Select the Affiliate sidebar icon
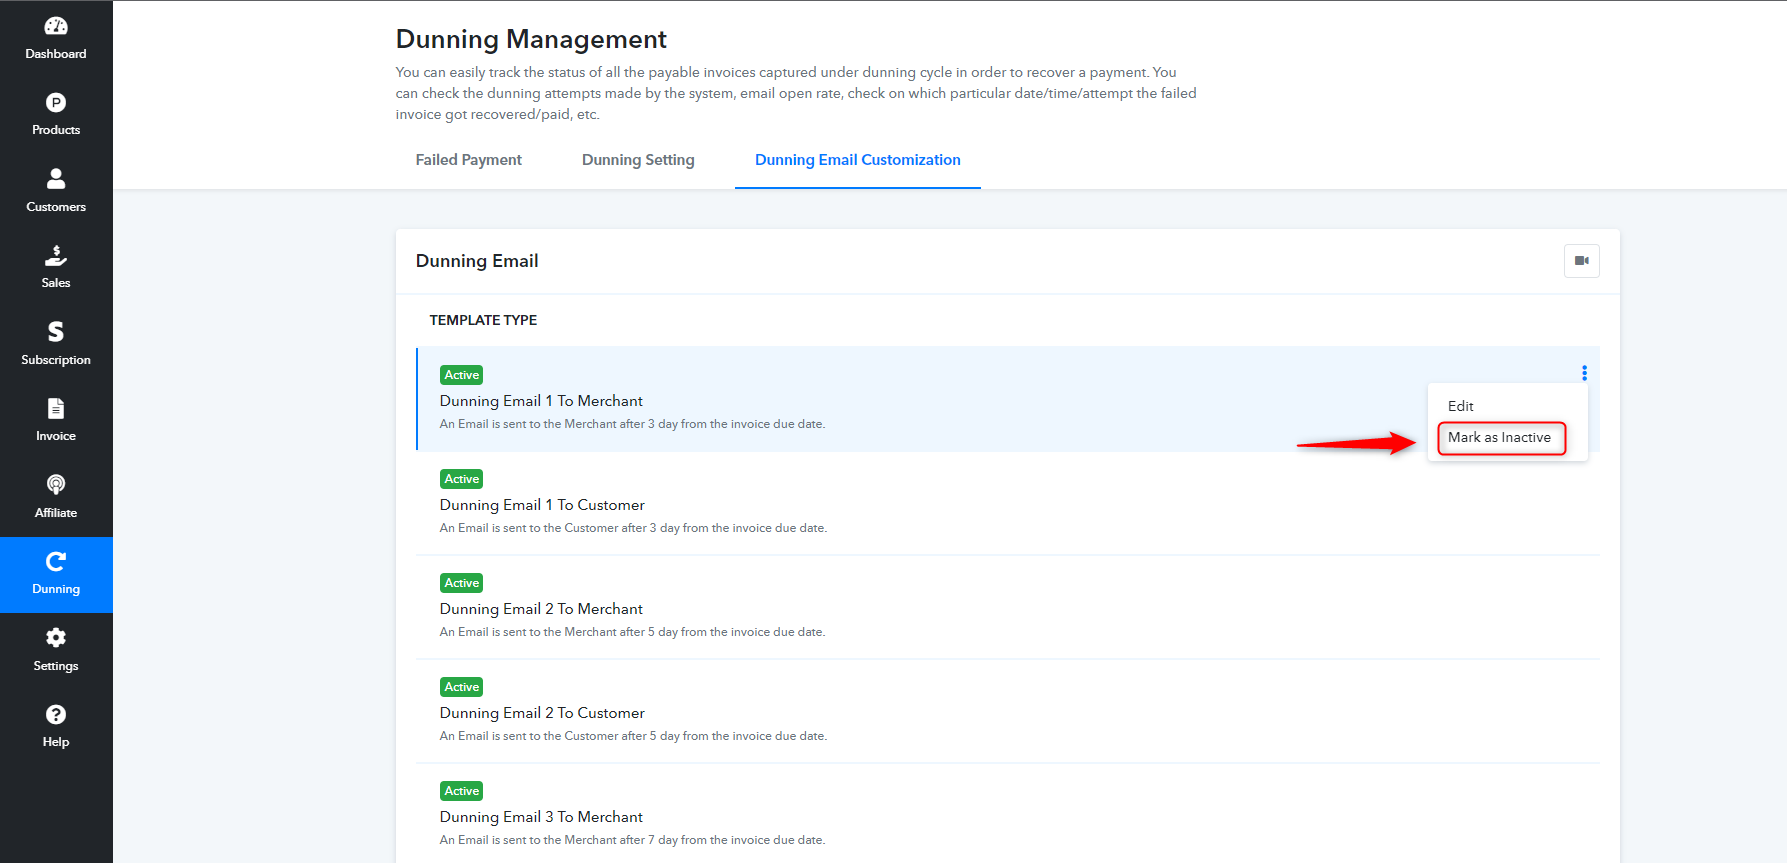Image resolution: width=1787 pixels, height=863 pixels. [x=56, y=484]
